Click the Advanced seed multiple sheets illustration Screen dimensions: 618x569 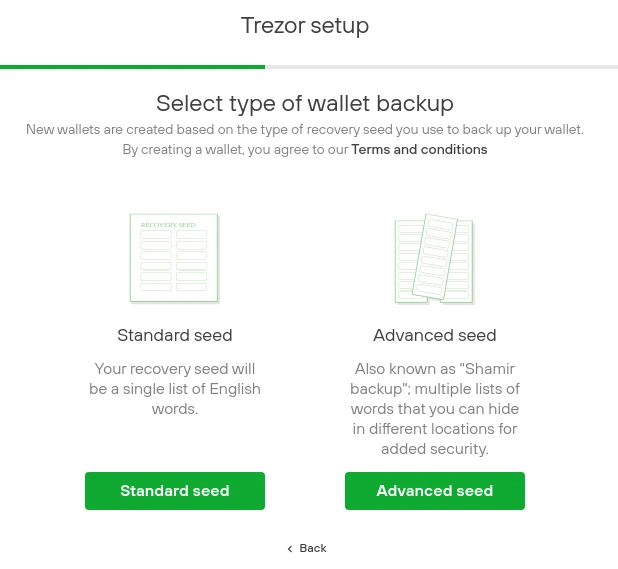click(x=434, y=258)
